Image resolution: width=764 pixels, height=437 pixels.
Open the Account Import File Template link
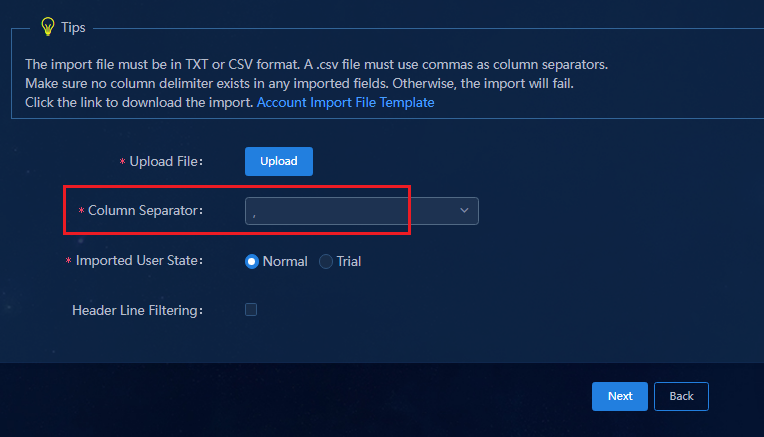(x=345, y=102)
